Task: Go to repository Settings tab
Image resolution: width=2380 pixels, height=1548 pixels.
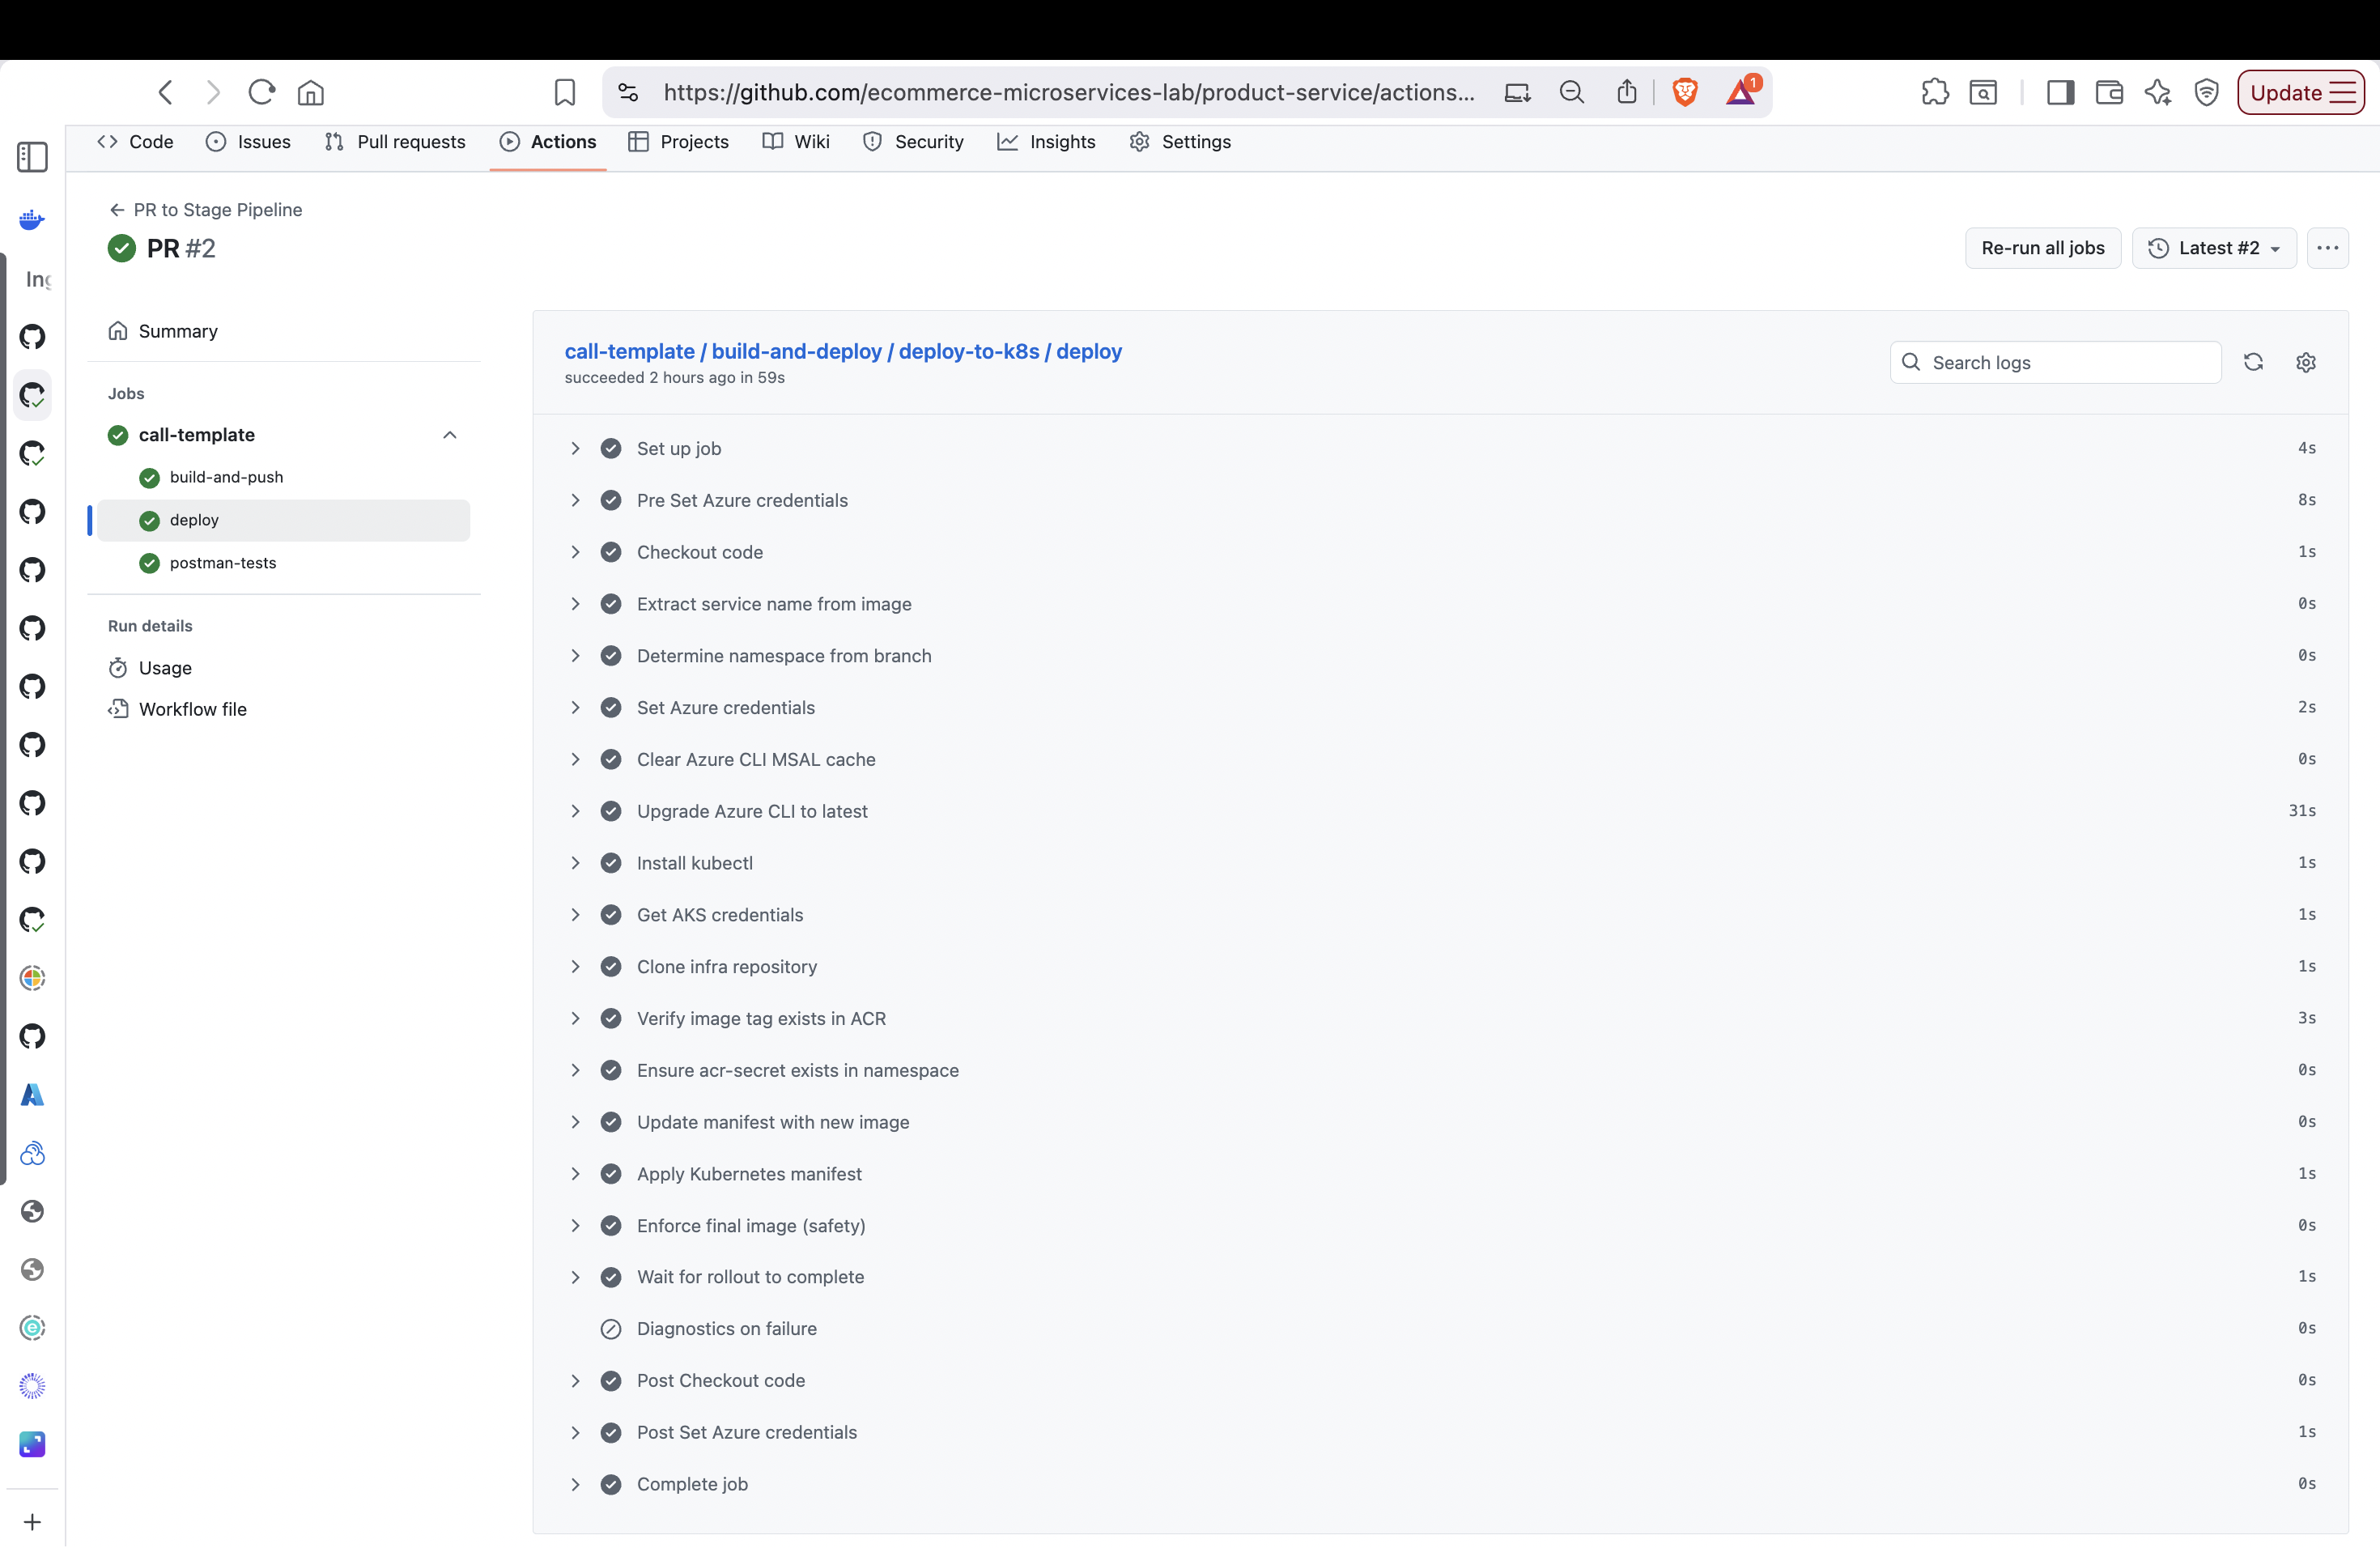Action: tap(1180, 142)
